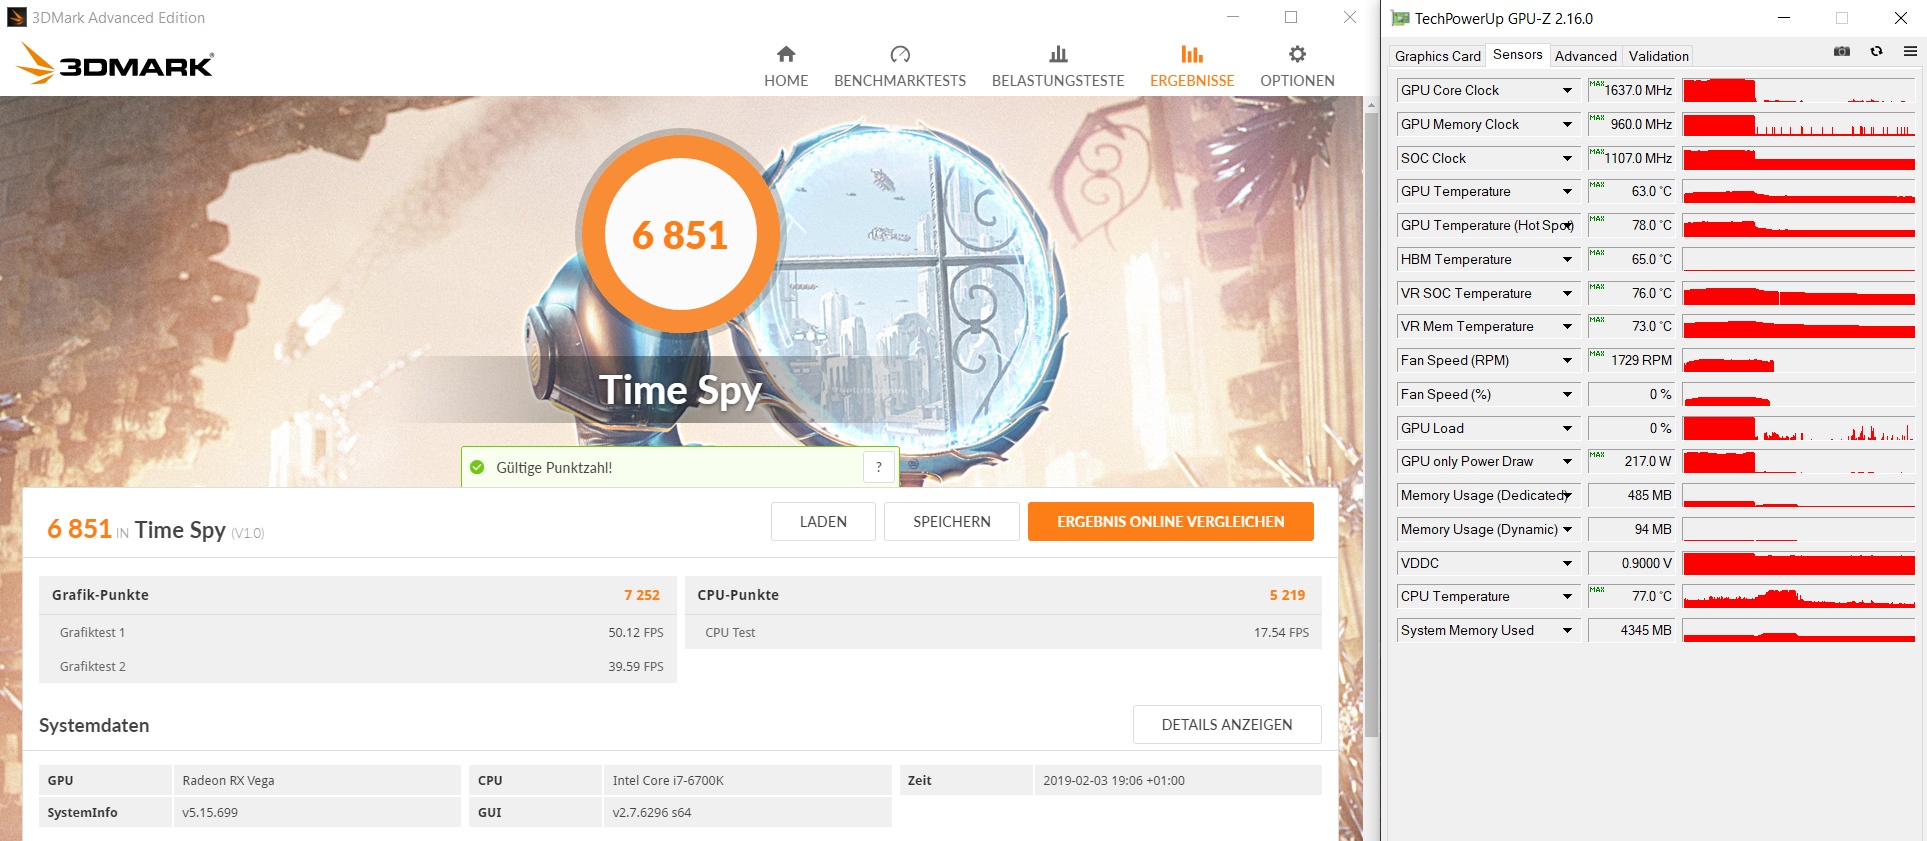Go to the HOME section
This screenshot has height=841, width=1927.
[x=786, y=67]
